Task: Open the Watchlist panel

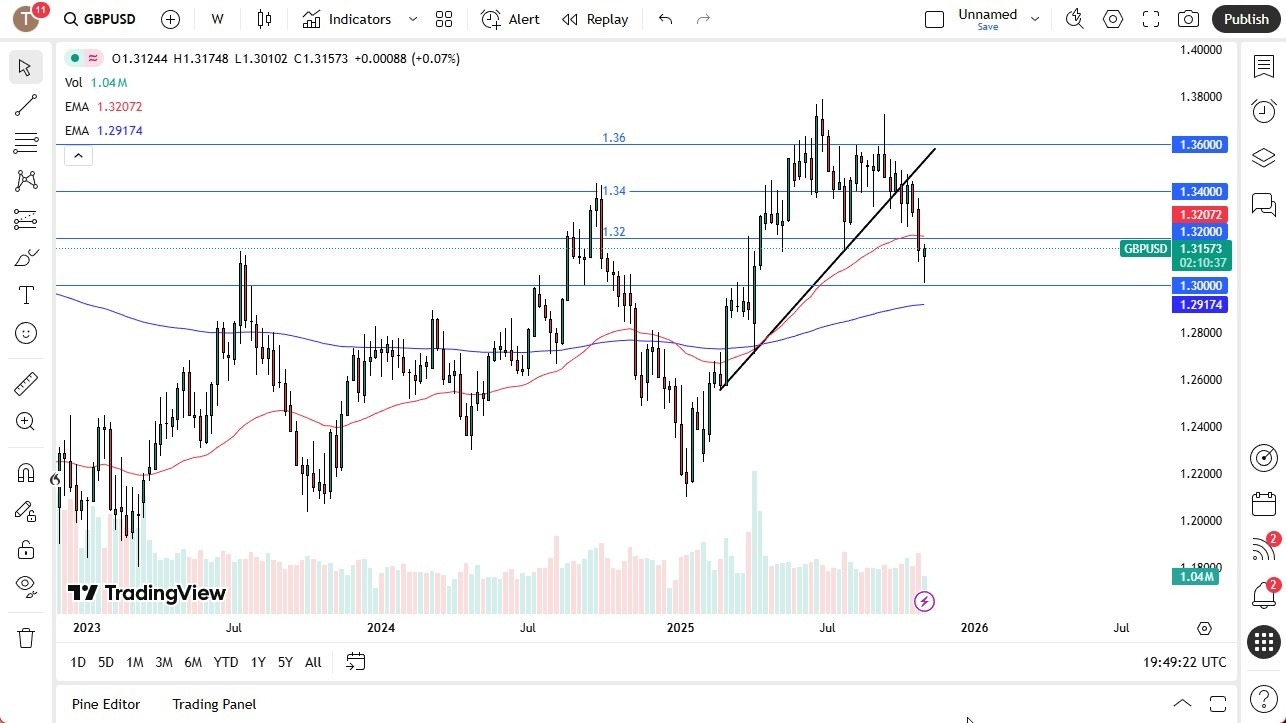Action: click(x=1263, y=66)
